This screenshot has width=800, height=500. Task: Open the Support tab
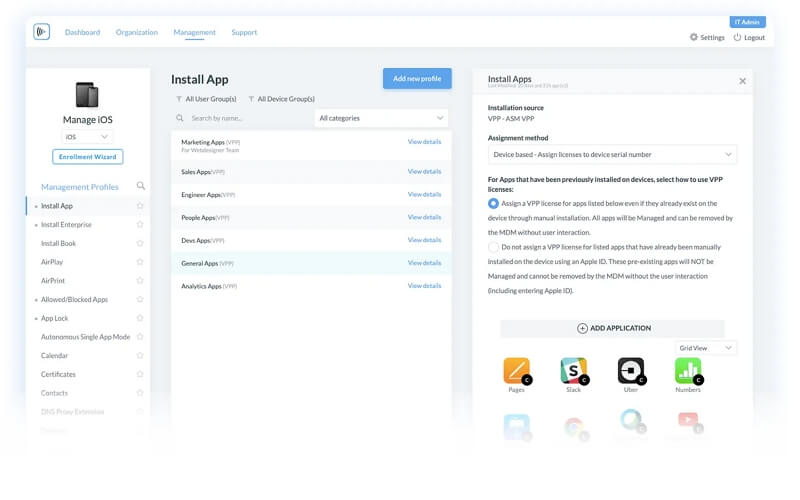point(244,32)
